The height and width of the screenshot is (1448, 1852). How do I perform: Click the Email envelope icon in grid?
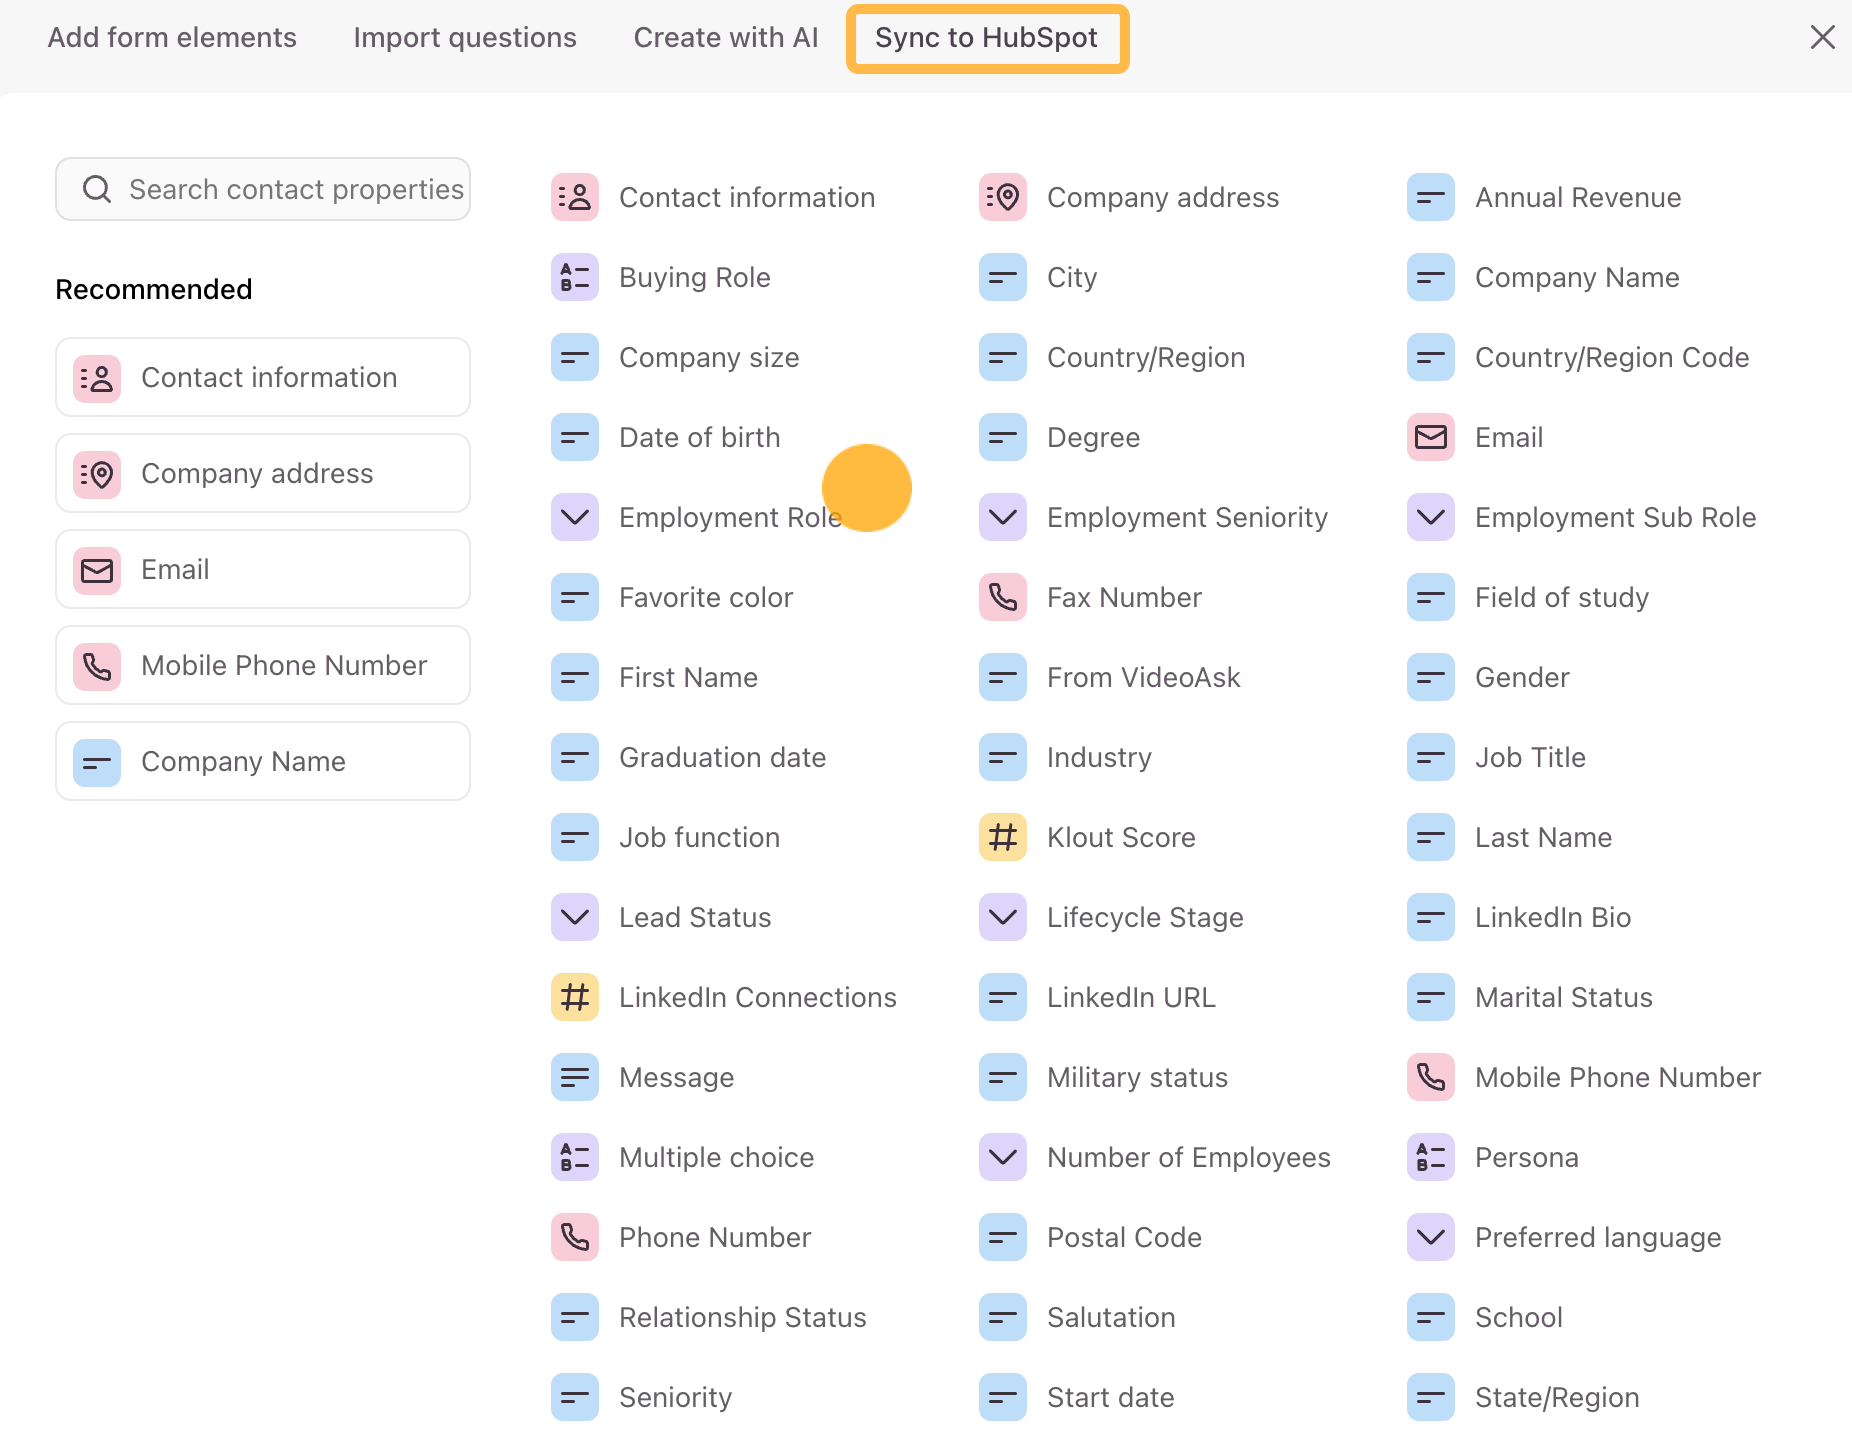(x=1431, y=437)
